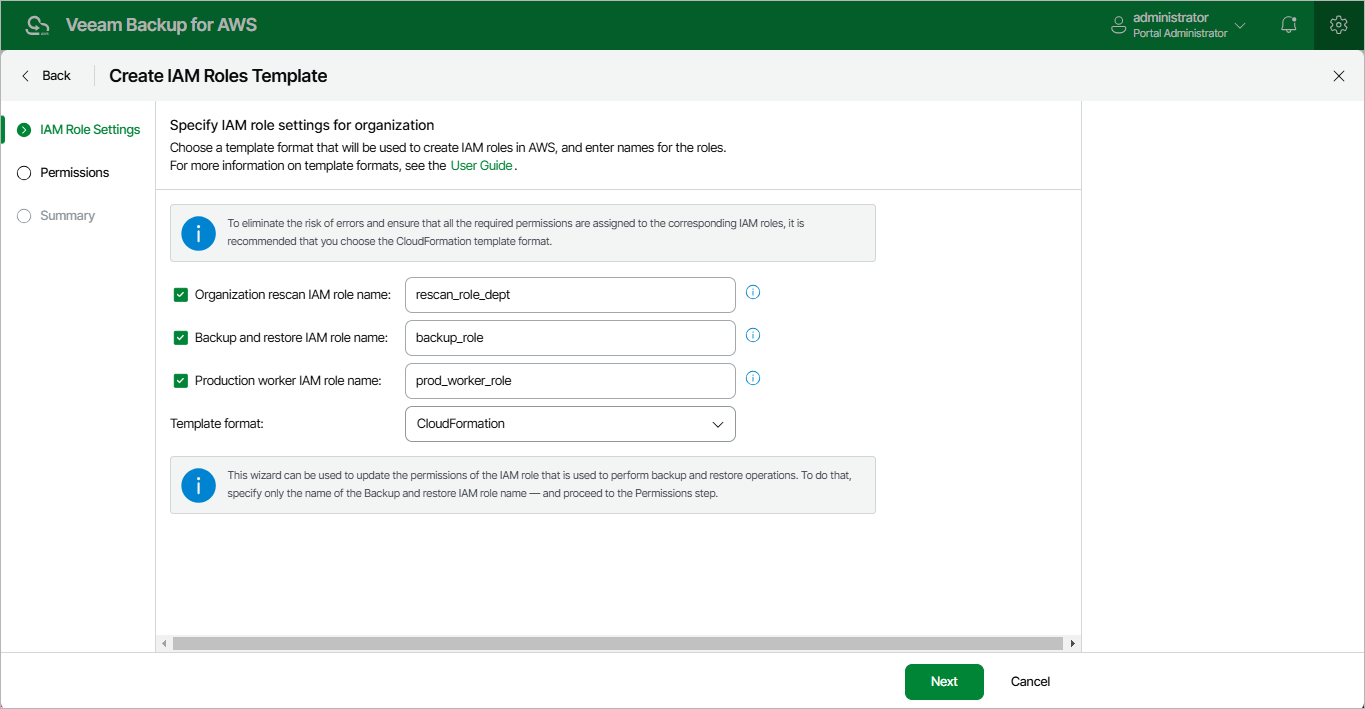Click the 'Template format:' label
This screenshot has width=1365, height=709.
click(217, 424)
